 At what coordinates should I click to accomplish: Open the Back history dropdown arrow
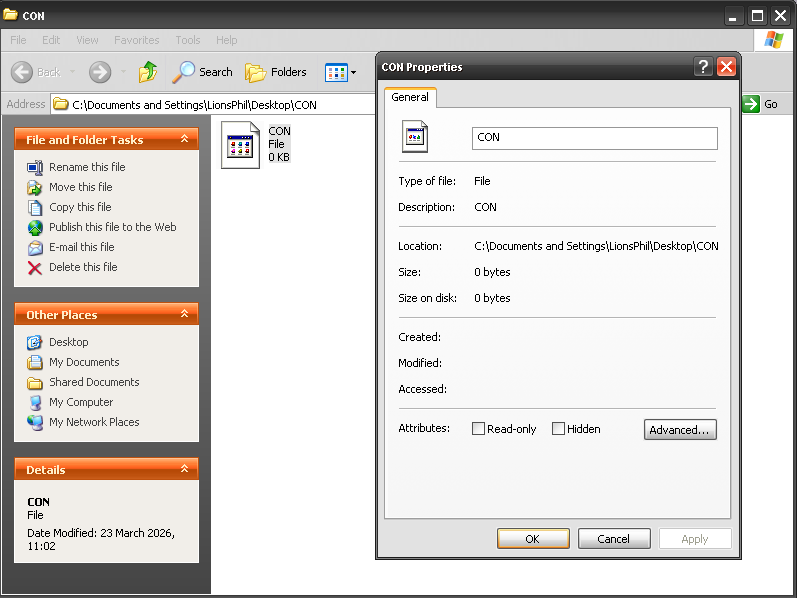(73, 72)
